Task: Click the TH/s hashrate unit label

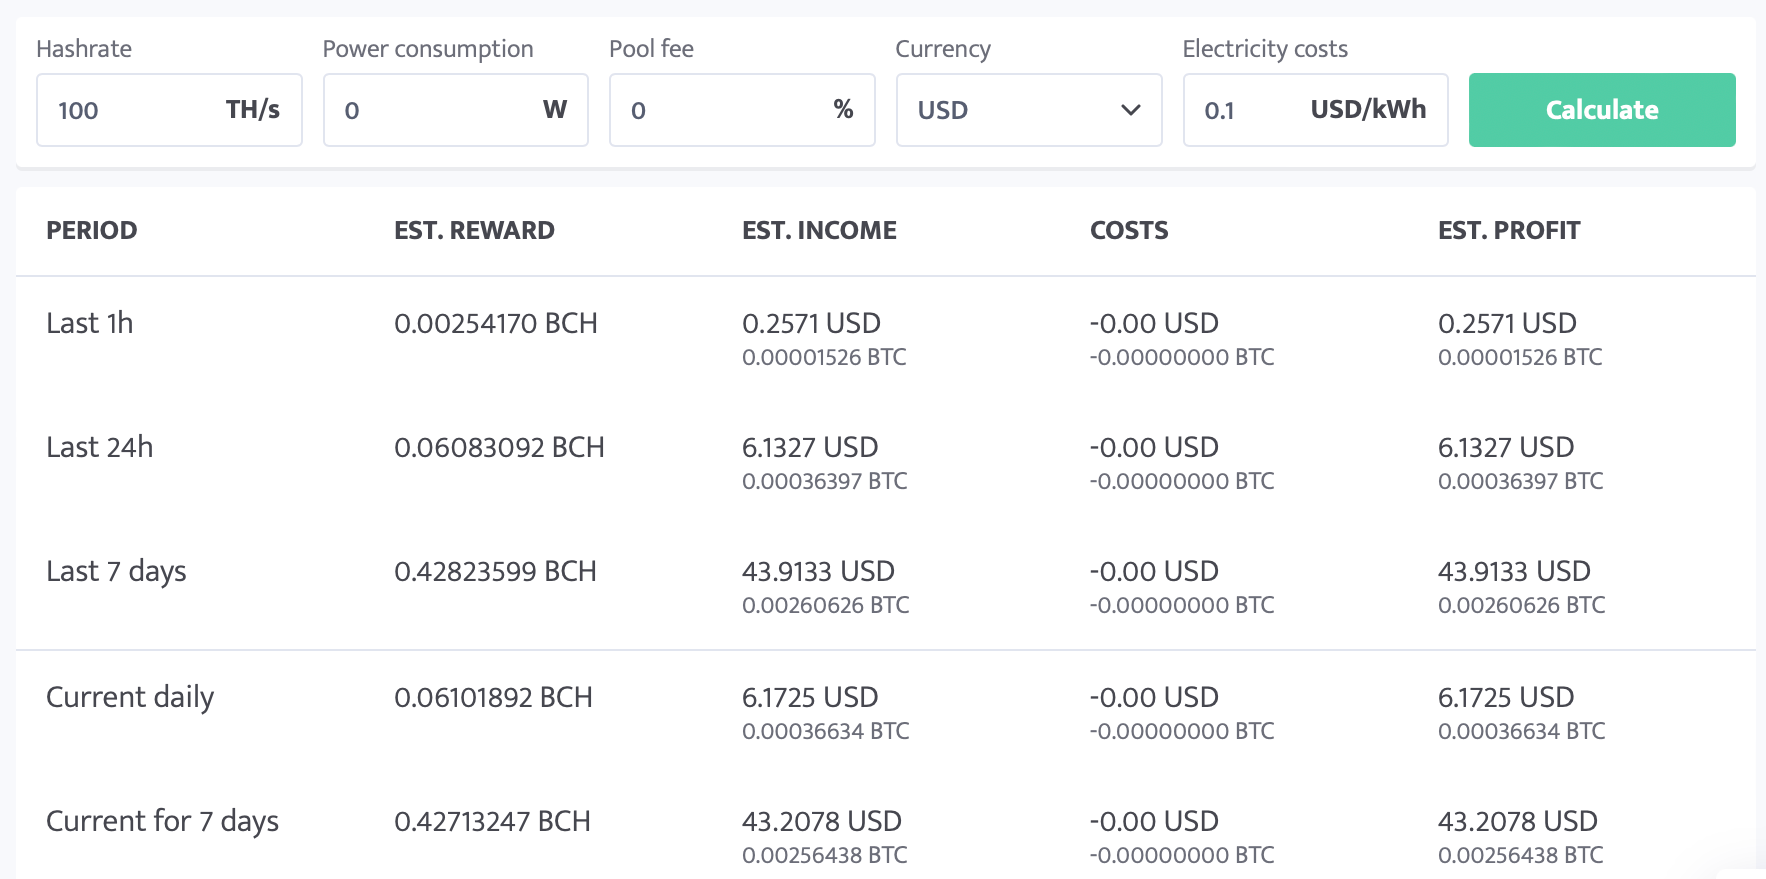Action: (x=252, y=110)
